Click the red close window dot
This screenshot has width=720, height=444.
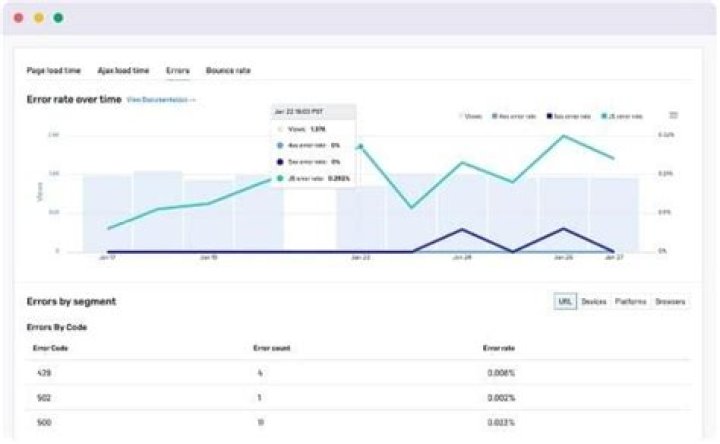(19, 18)
